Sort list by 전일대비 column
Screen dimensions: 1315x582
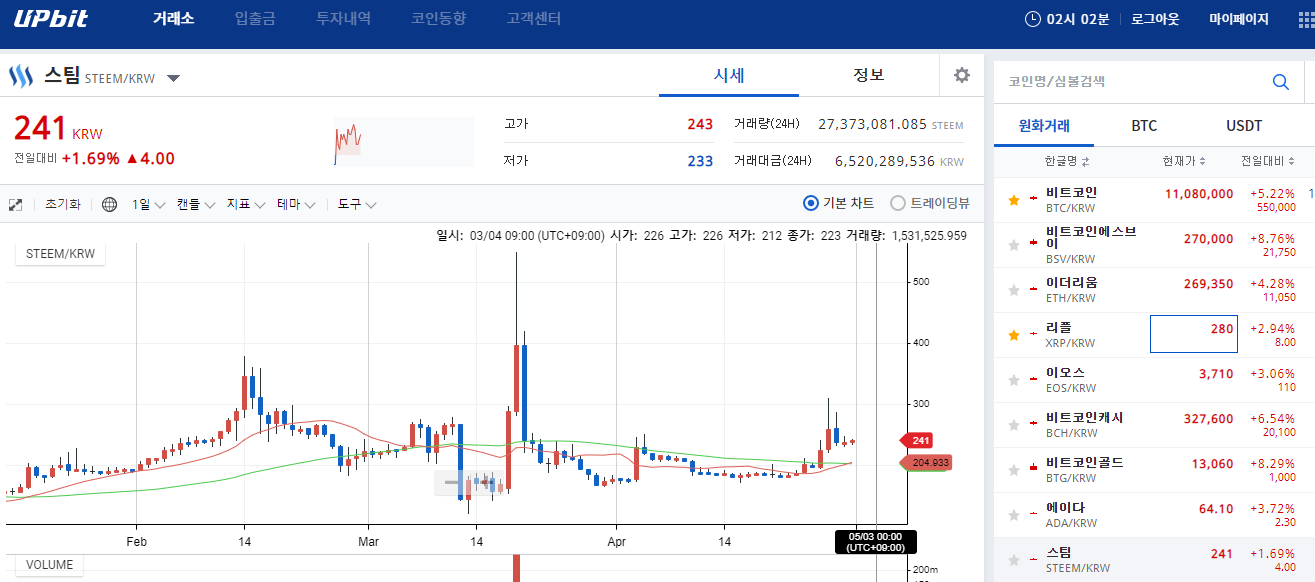tap(1269, 161)
